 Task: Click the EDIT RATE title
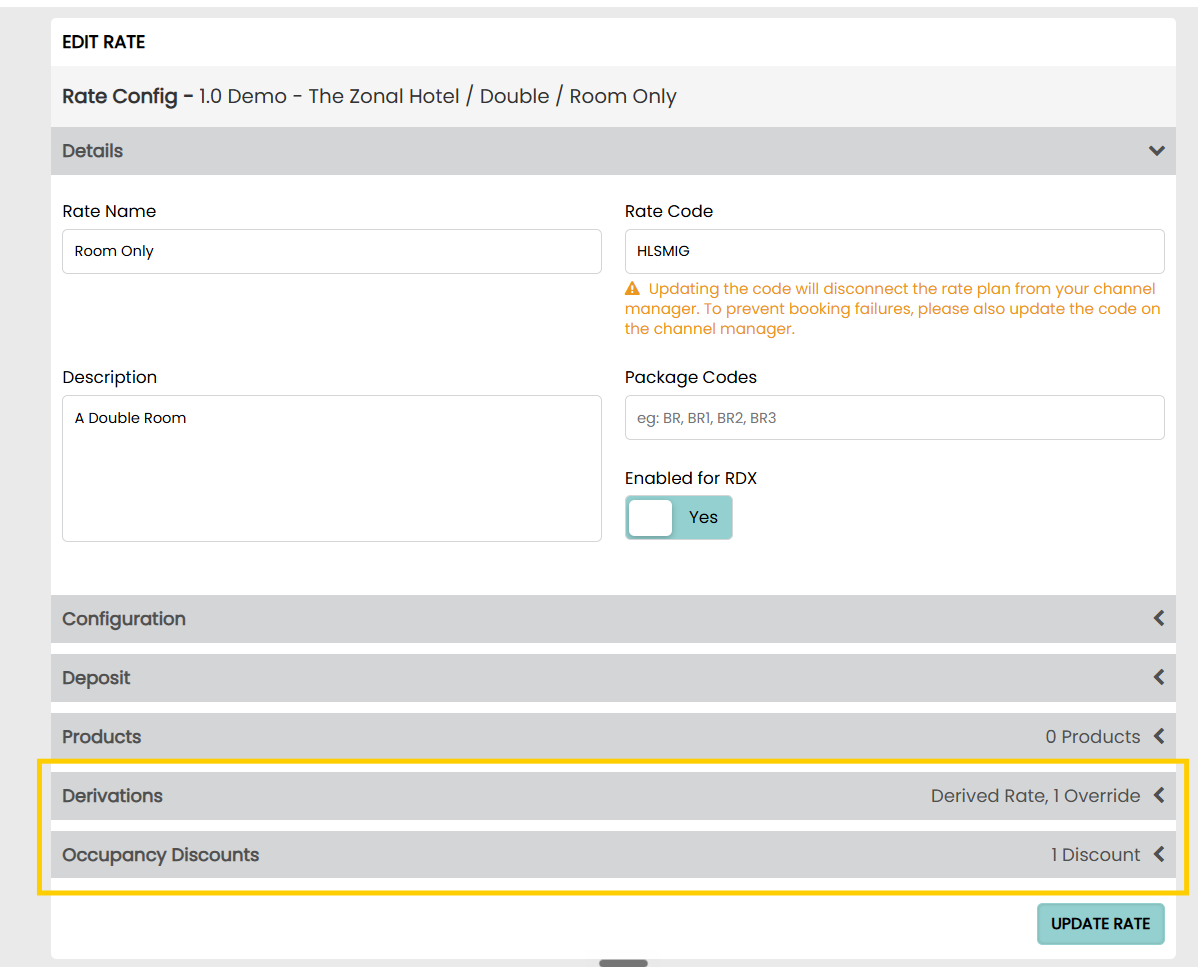tap(103, 42)
